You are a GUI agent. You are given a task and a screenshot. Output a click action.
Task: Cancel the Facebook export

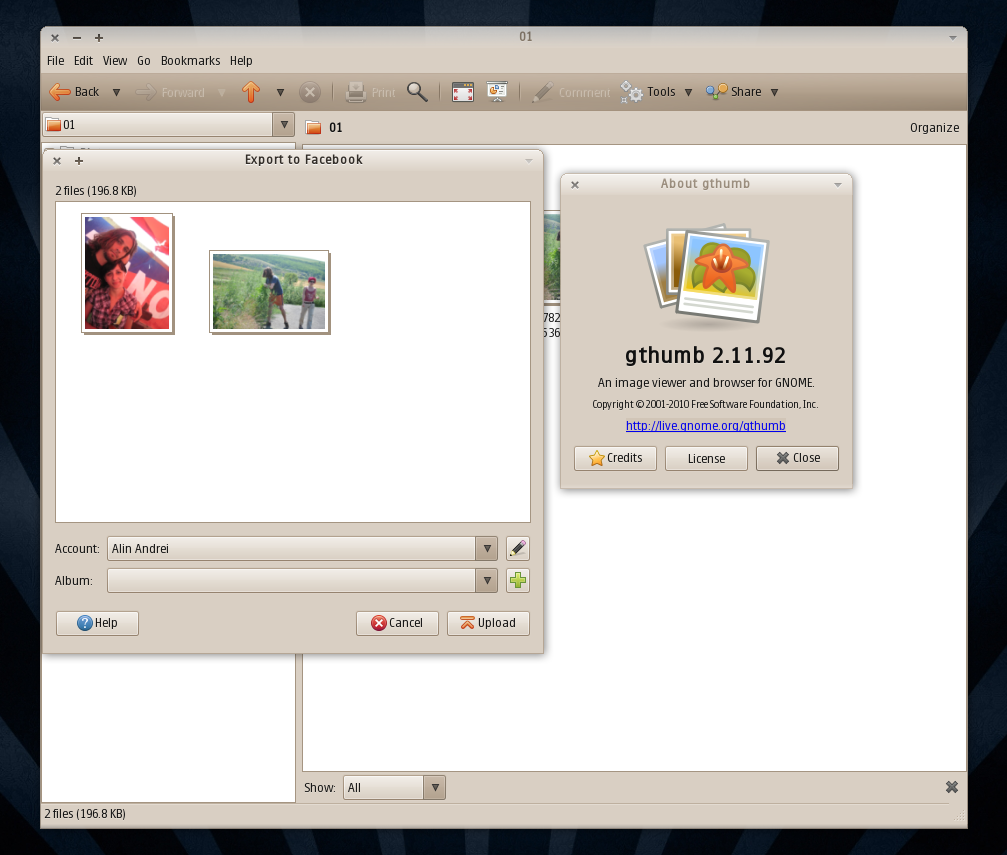(397, 623)
